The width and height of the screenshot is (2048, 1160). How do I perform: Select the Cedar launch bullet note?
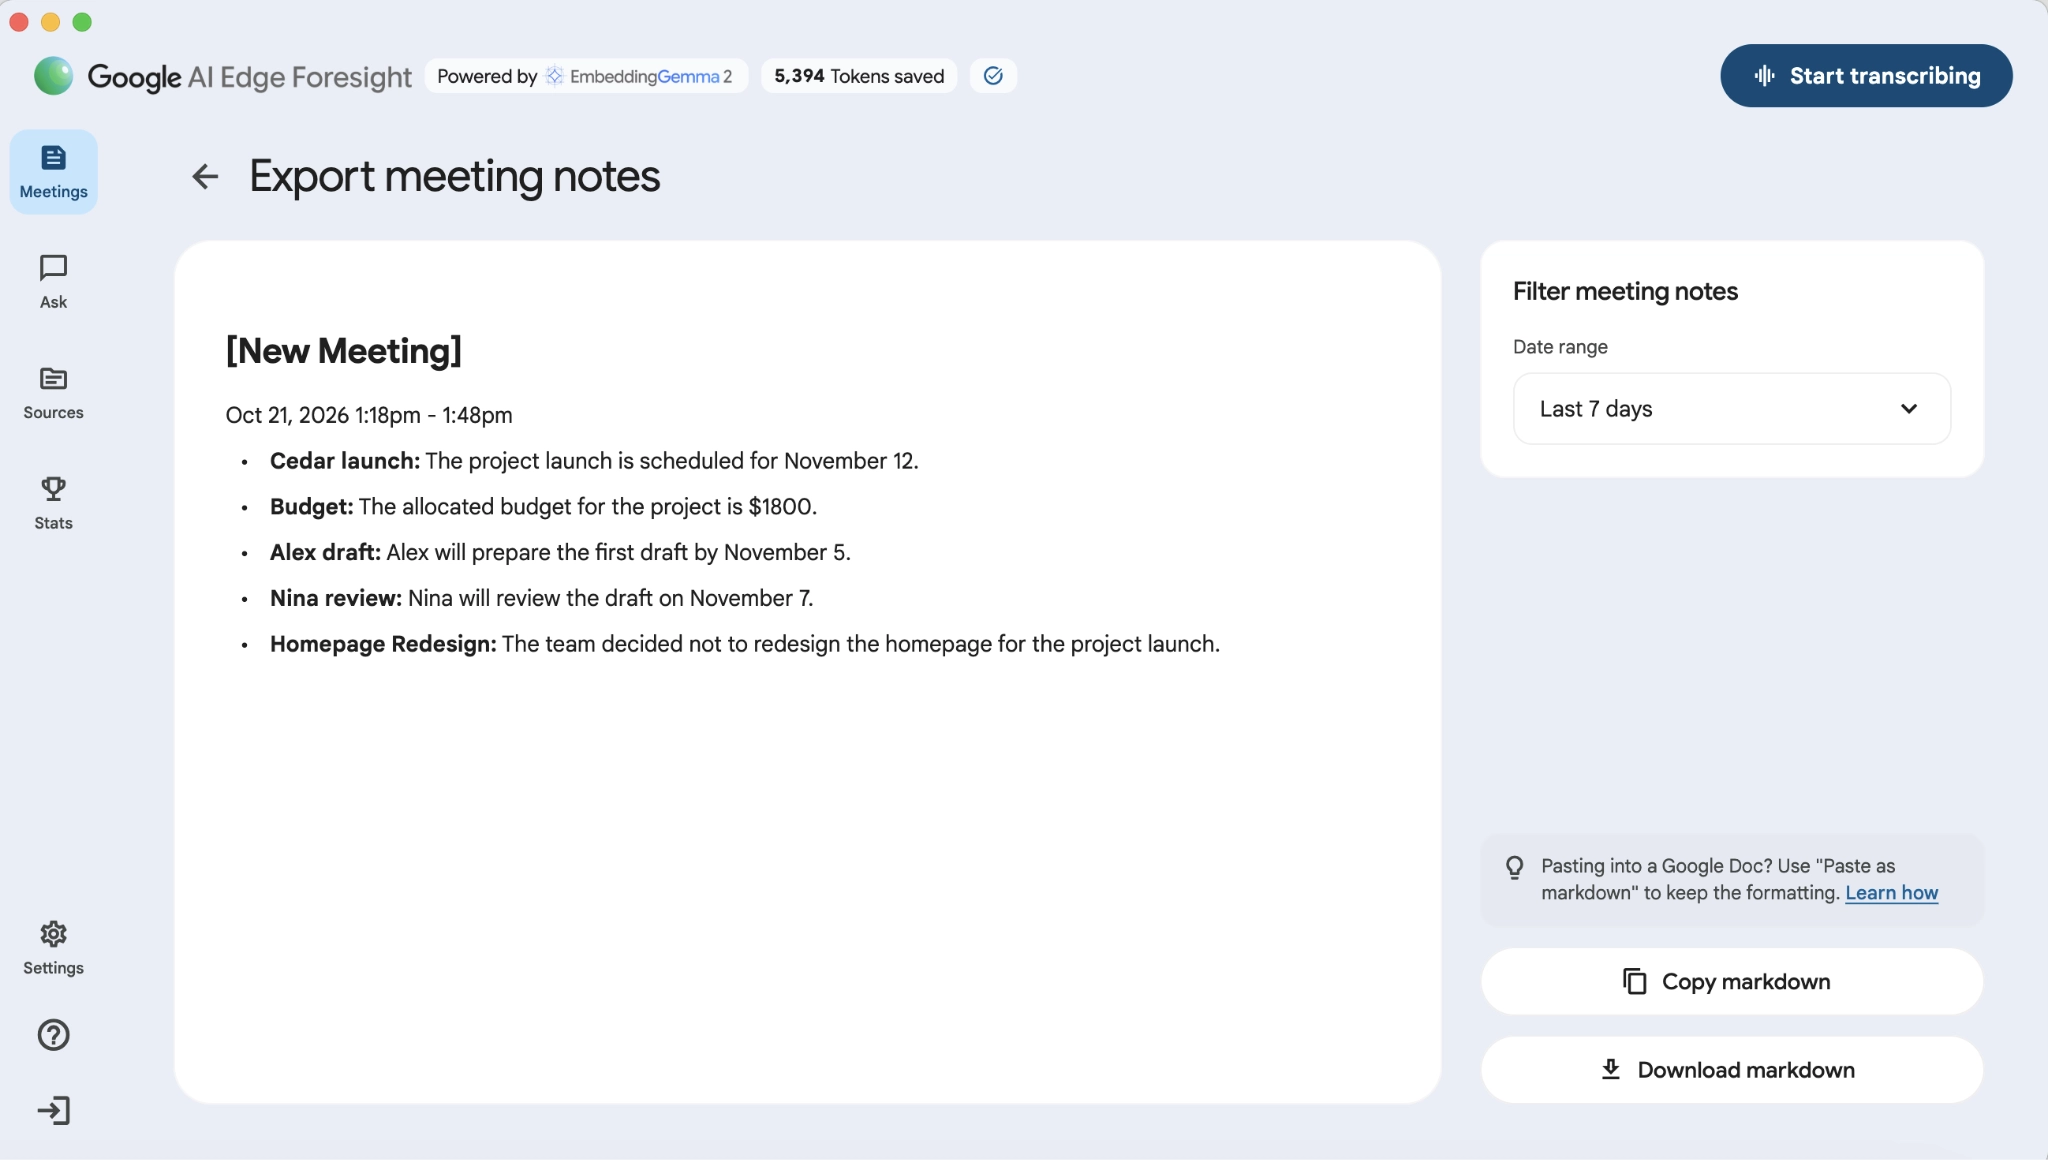click(x=594, y=461)
